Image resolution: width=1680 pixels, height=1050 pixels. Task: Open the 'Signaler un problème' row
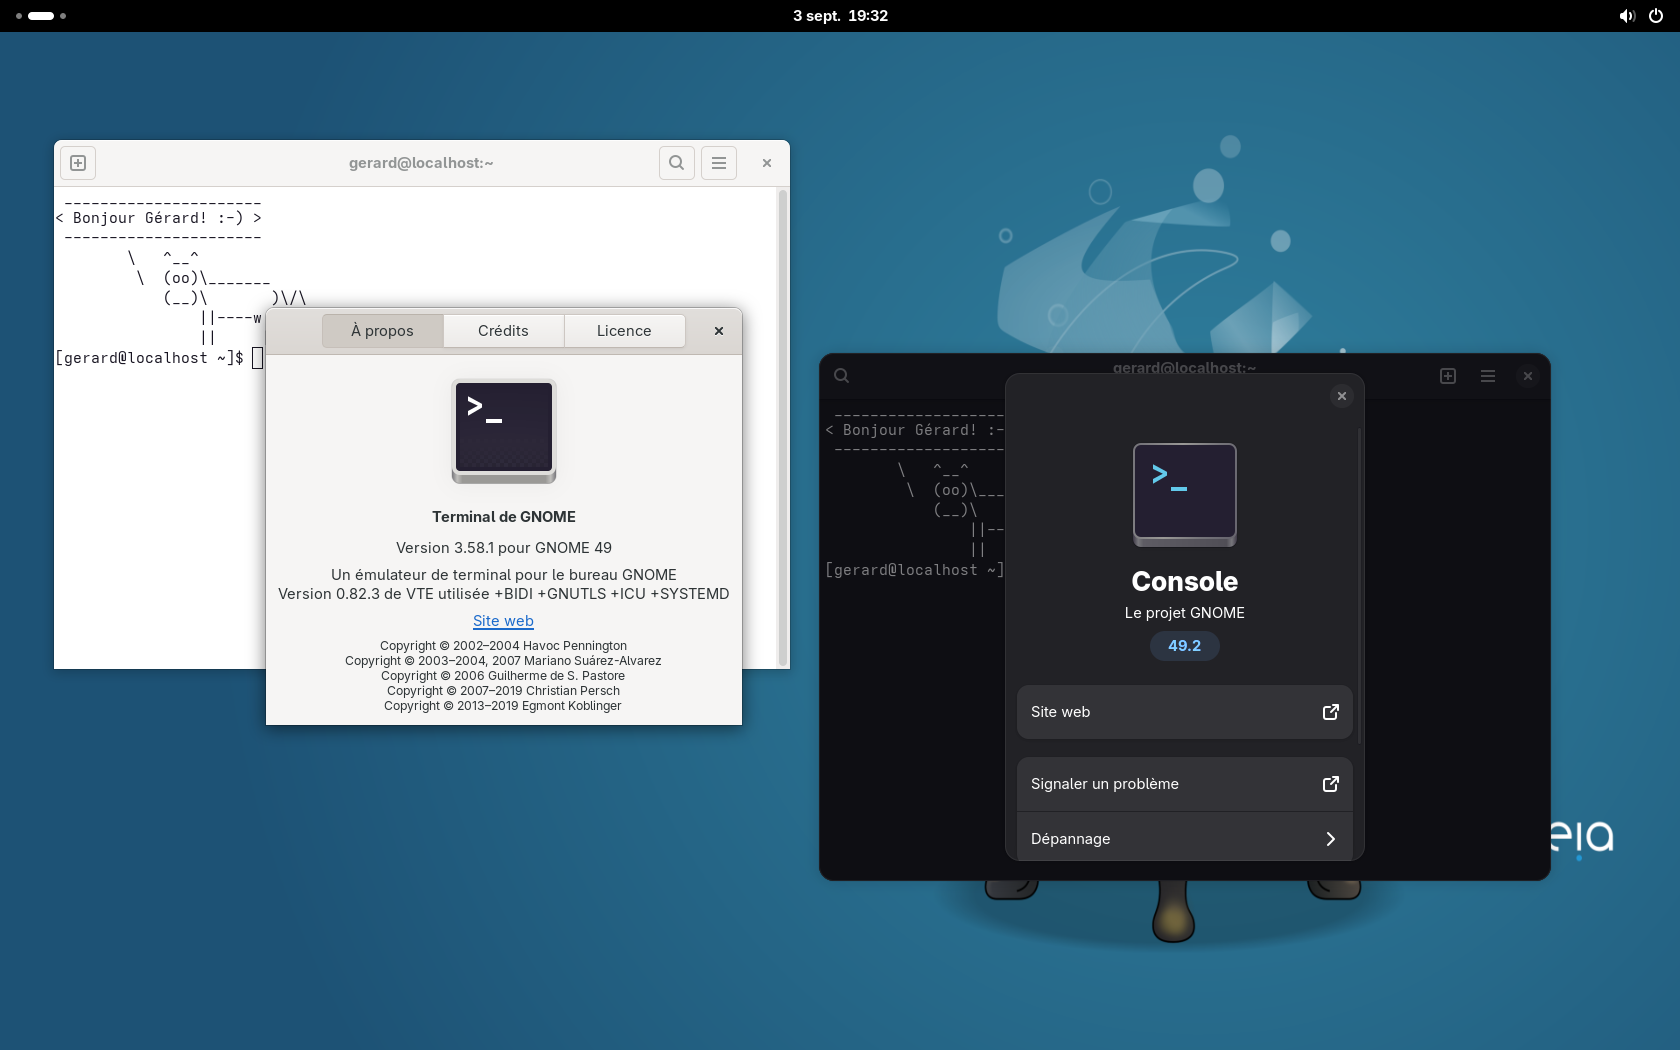[x=1185, y=784]
